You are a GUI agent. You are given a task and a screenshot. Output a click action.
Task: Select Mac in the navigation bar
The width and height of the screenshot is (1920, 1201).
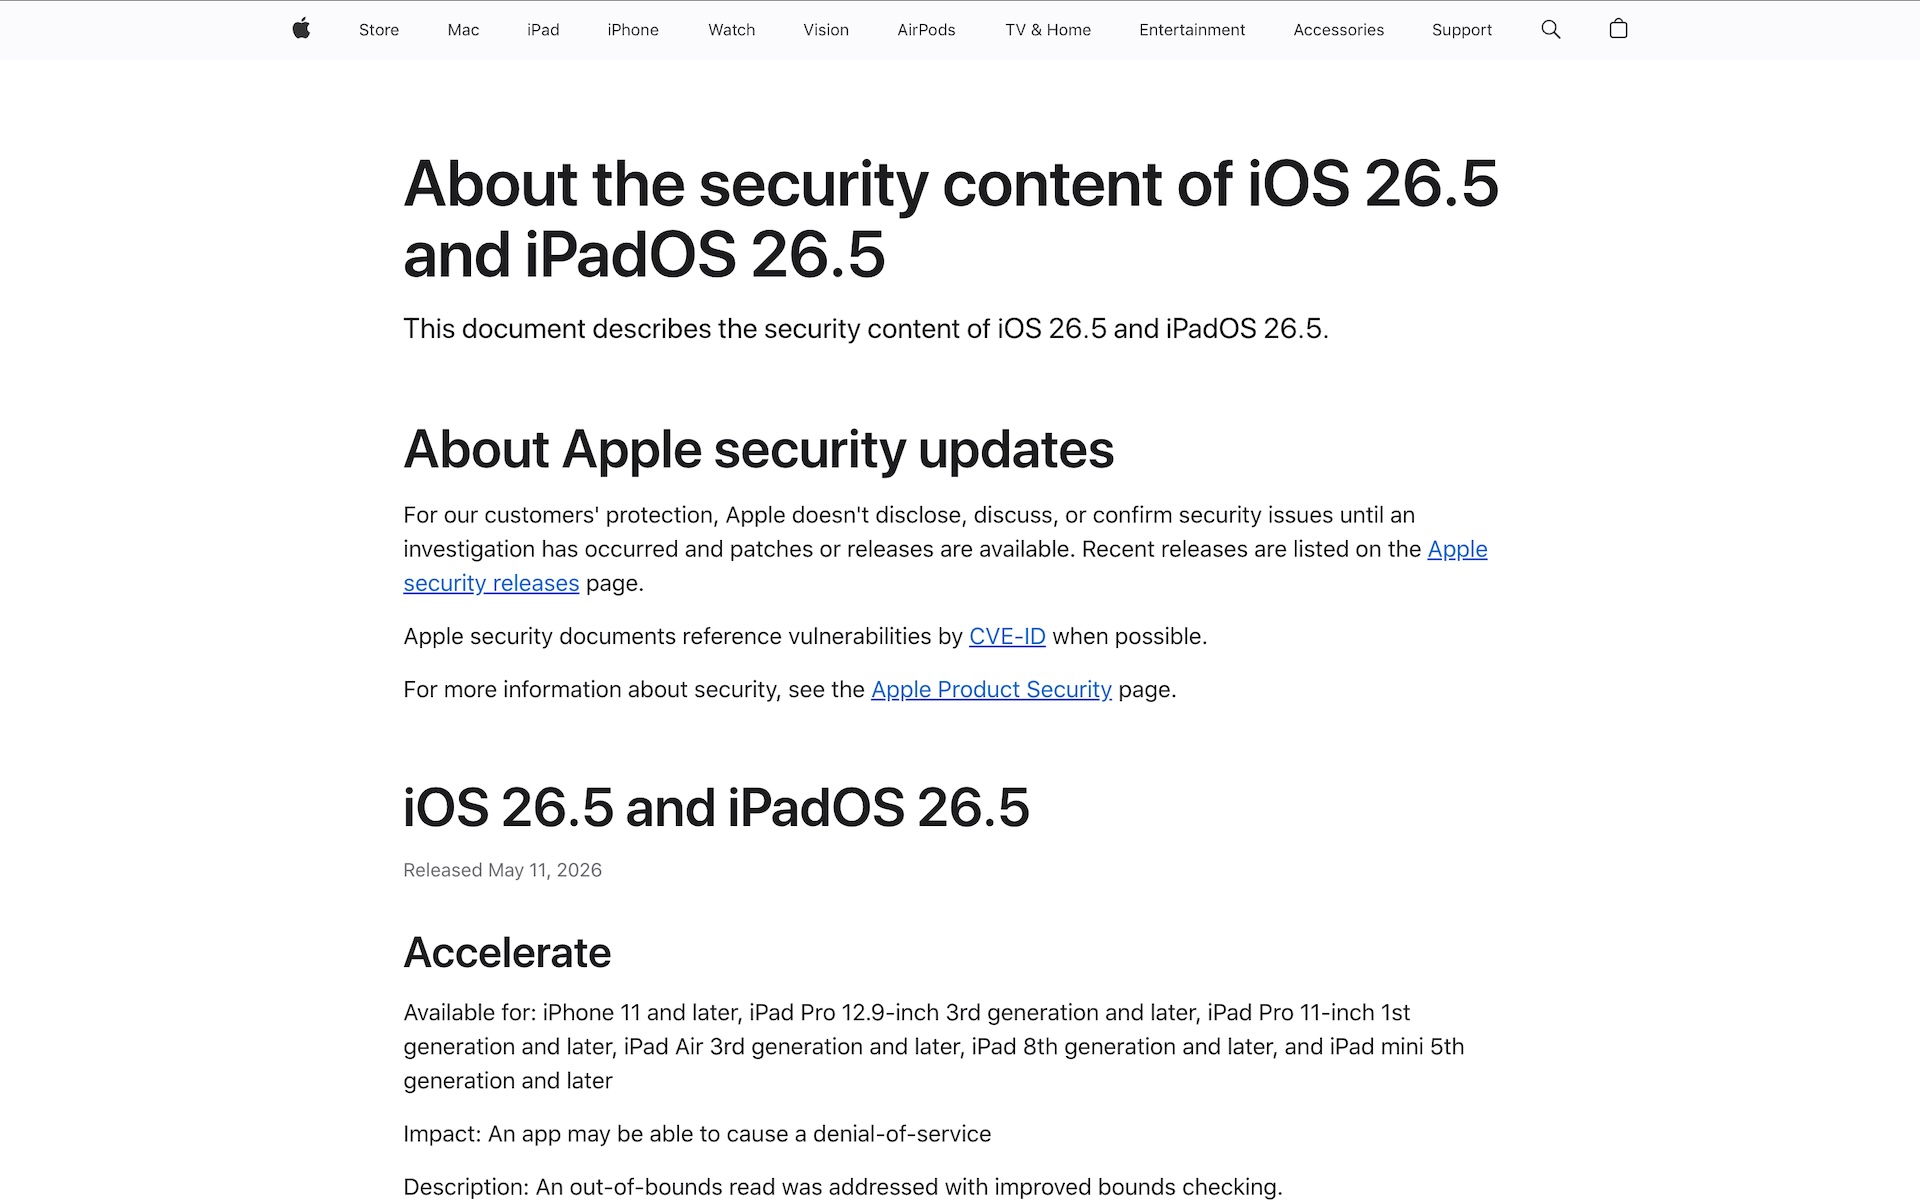pyautogui.click(x=463, y=30)
